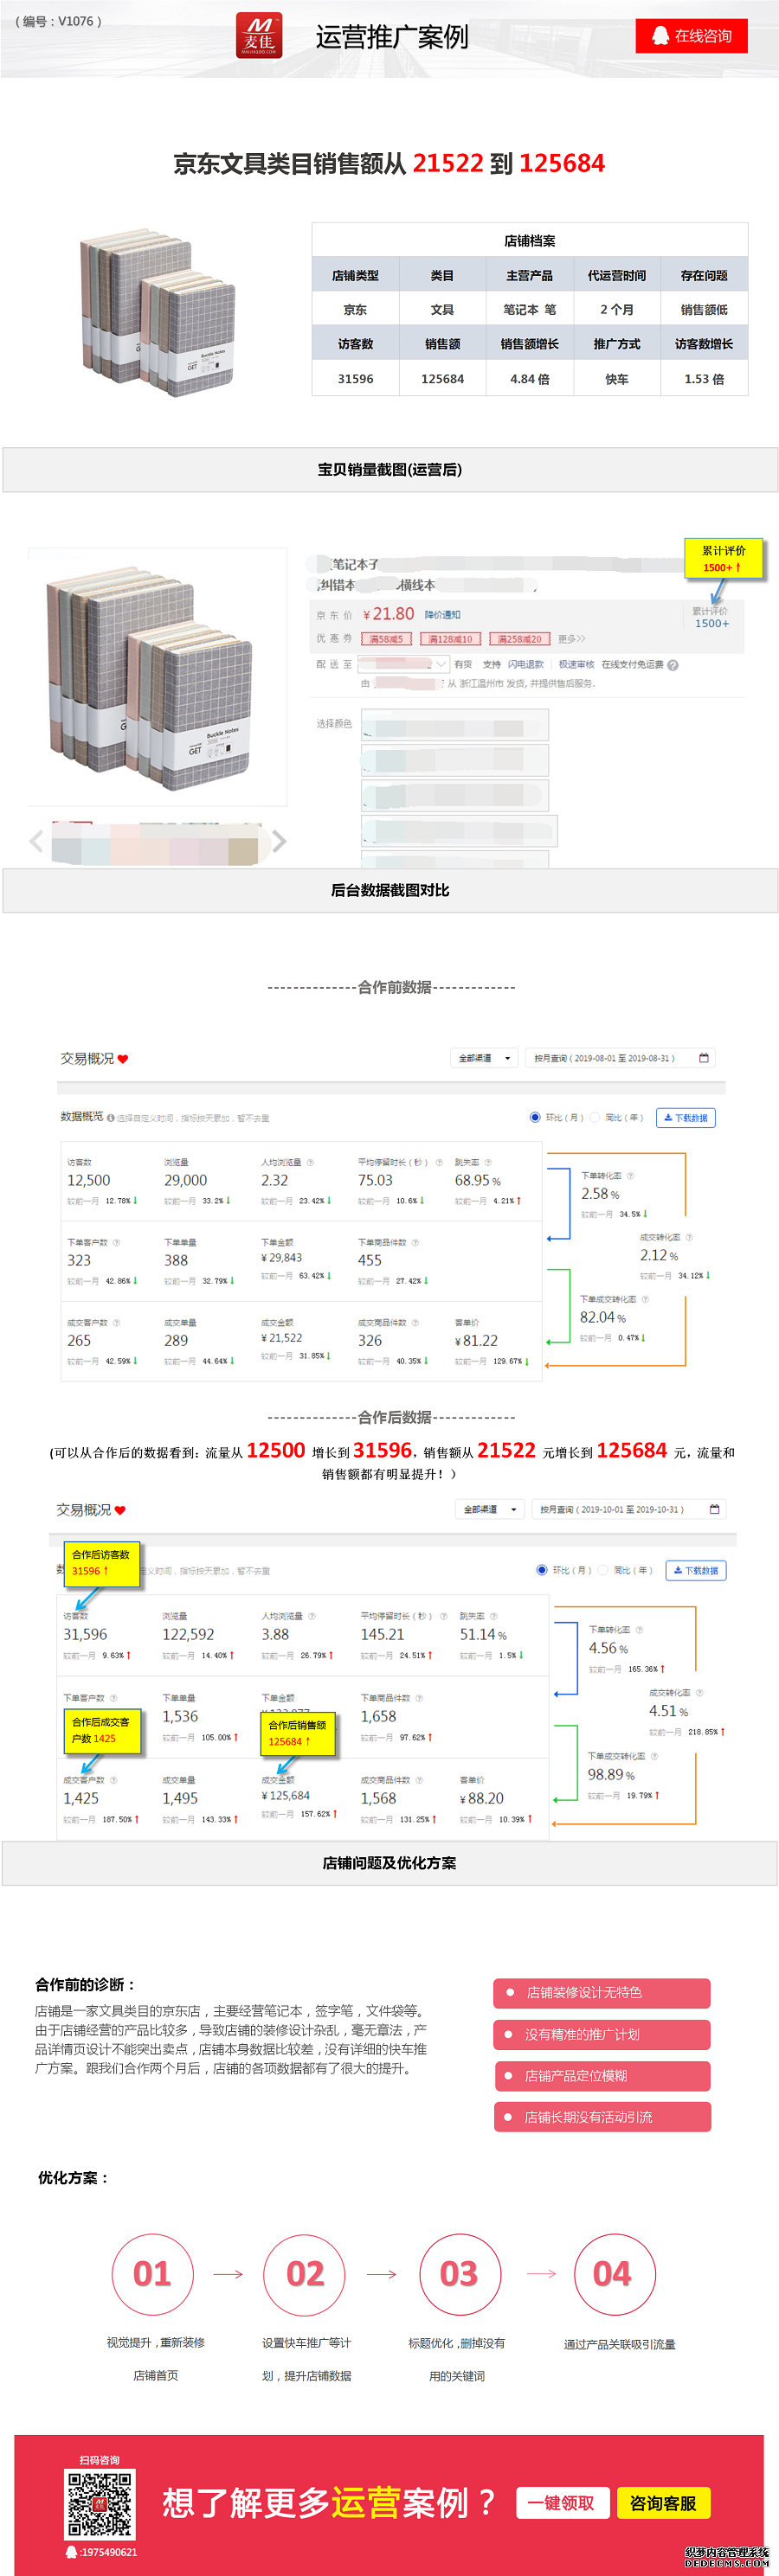Click help icon beside 平均停留时长 at 145.21

[442, 1616]
